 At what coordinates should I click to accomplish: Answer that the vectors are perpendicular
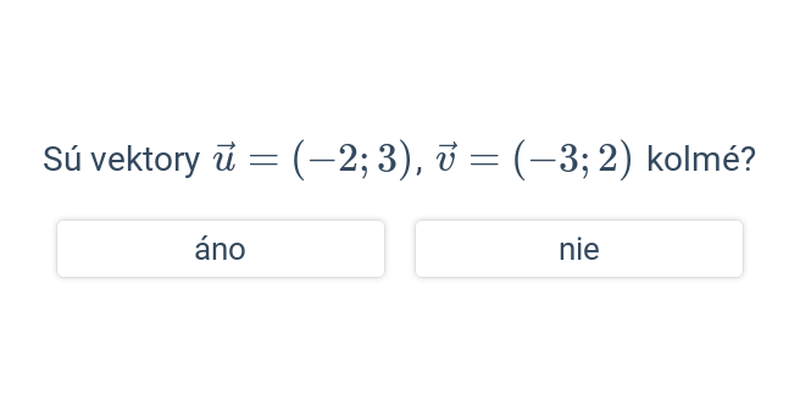pyautogui.click(x=220, y=249)
